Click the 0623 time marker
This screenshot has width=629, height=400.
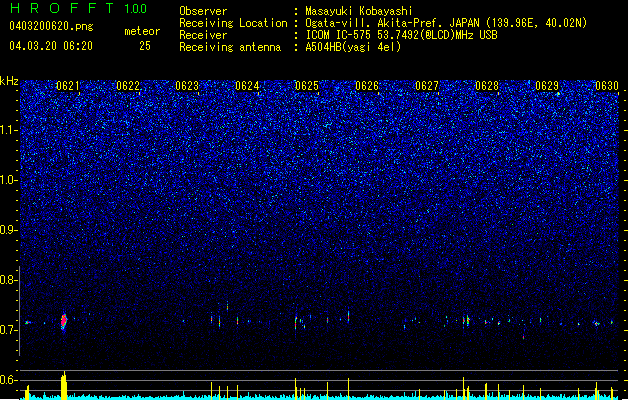(x=187, y=86)
